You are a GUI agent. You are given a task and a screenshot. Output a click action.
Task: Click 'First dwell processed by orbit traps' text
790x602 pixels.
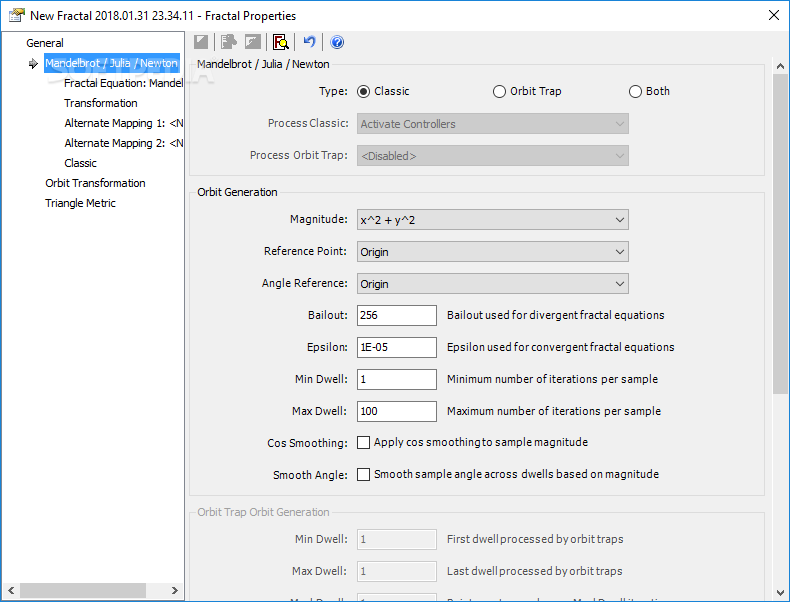coord(535,540)
